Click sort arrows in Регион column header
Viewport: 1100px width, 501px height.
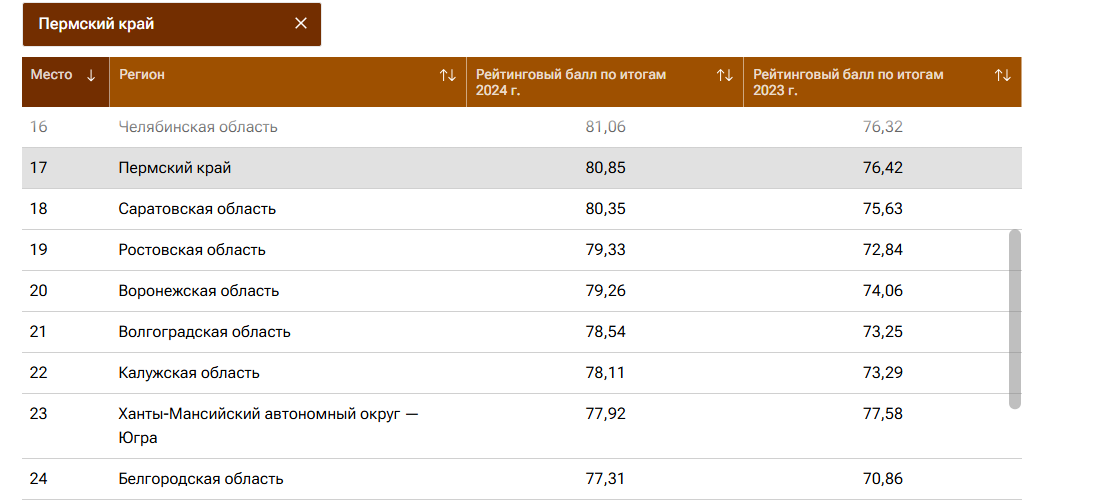coord(447,75)
